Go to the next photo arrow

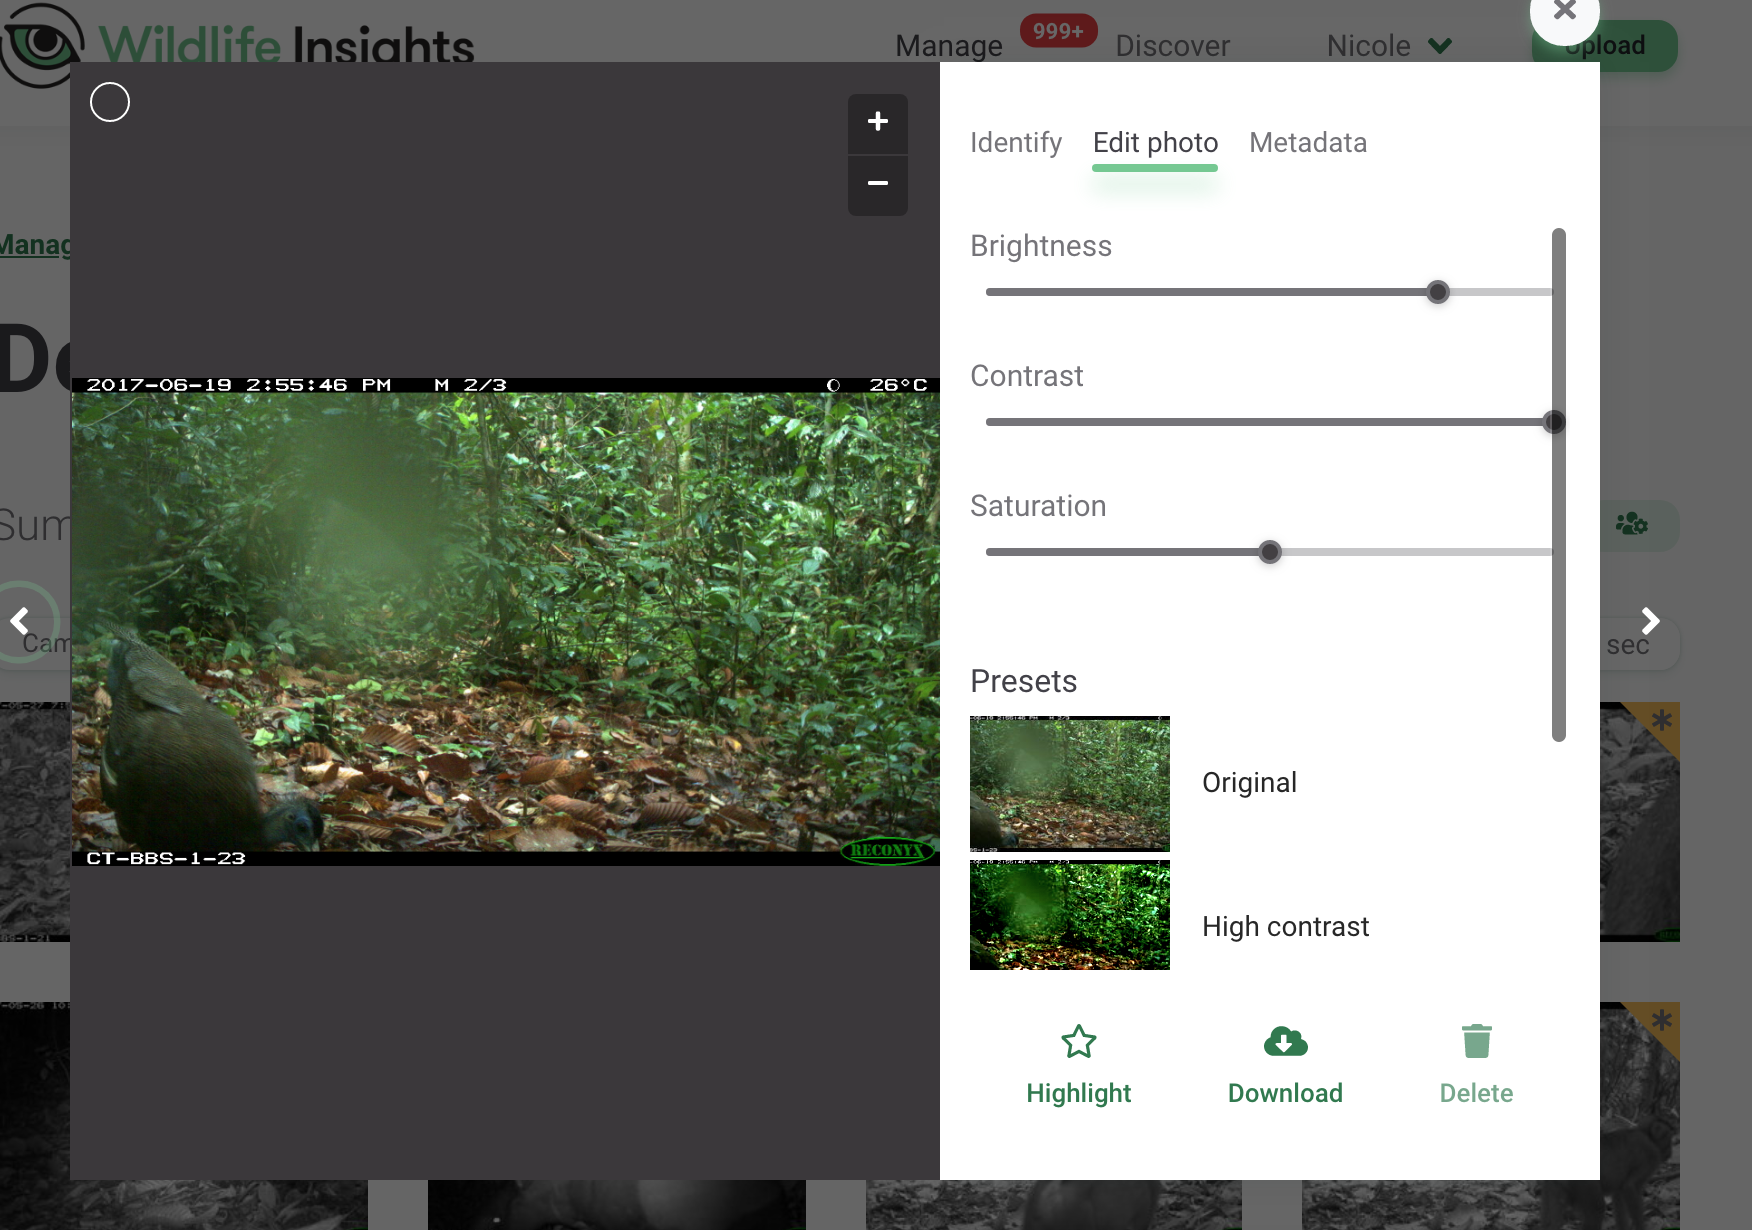tap(1650, 621)
